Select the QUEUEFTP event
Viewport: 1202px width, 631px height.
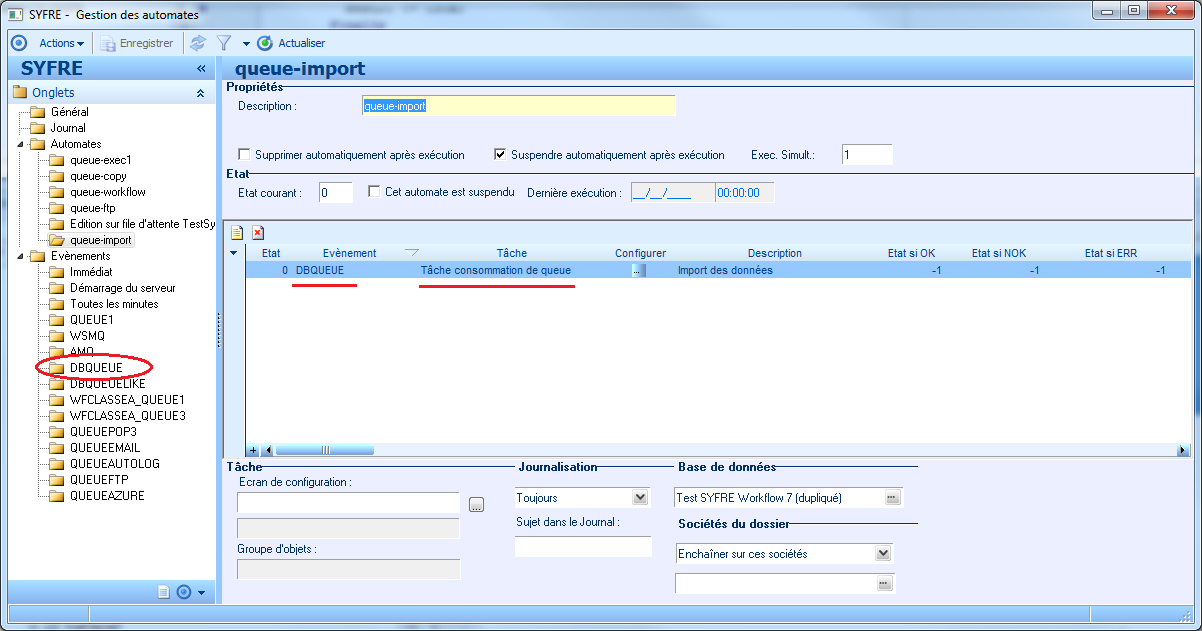click(x=100, y=480)
